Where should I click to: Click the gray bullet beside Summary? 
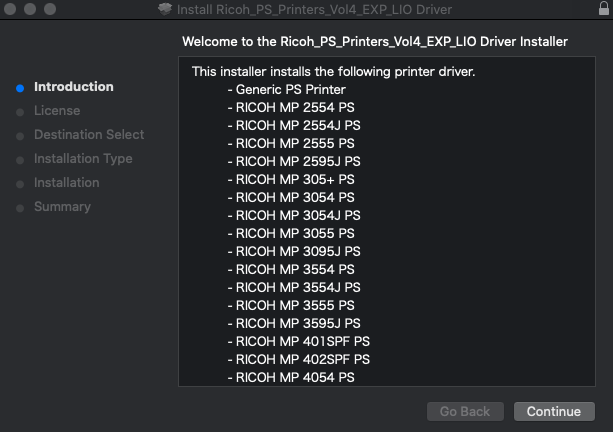click(20, 208)
